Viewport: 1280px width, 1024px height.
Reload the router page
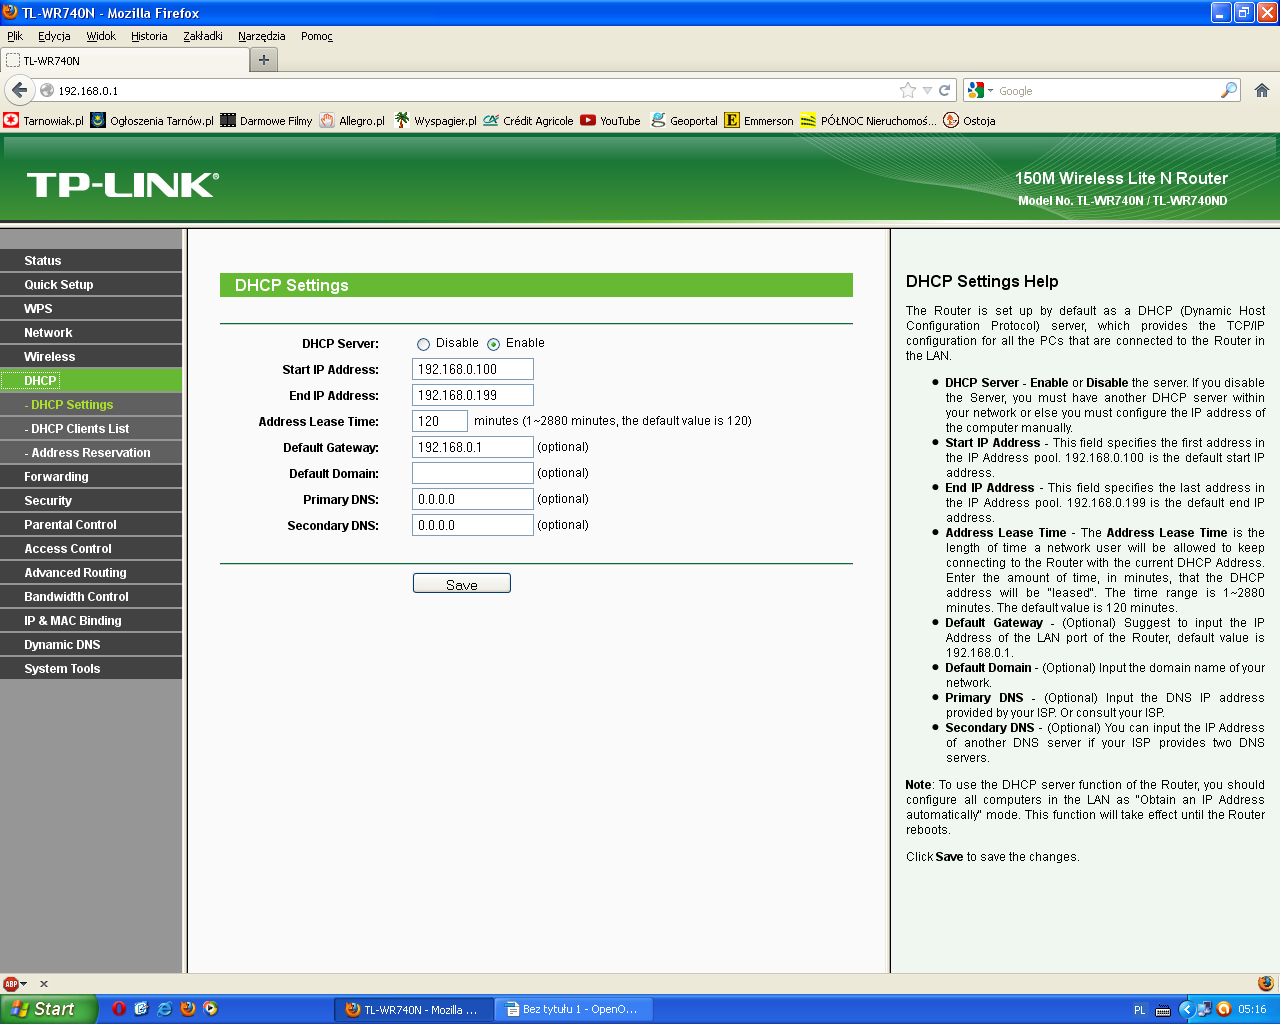(944, 90)
